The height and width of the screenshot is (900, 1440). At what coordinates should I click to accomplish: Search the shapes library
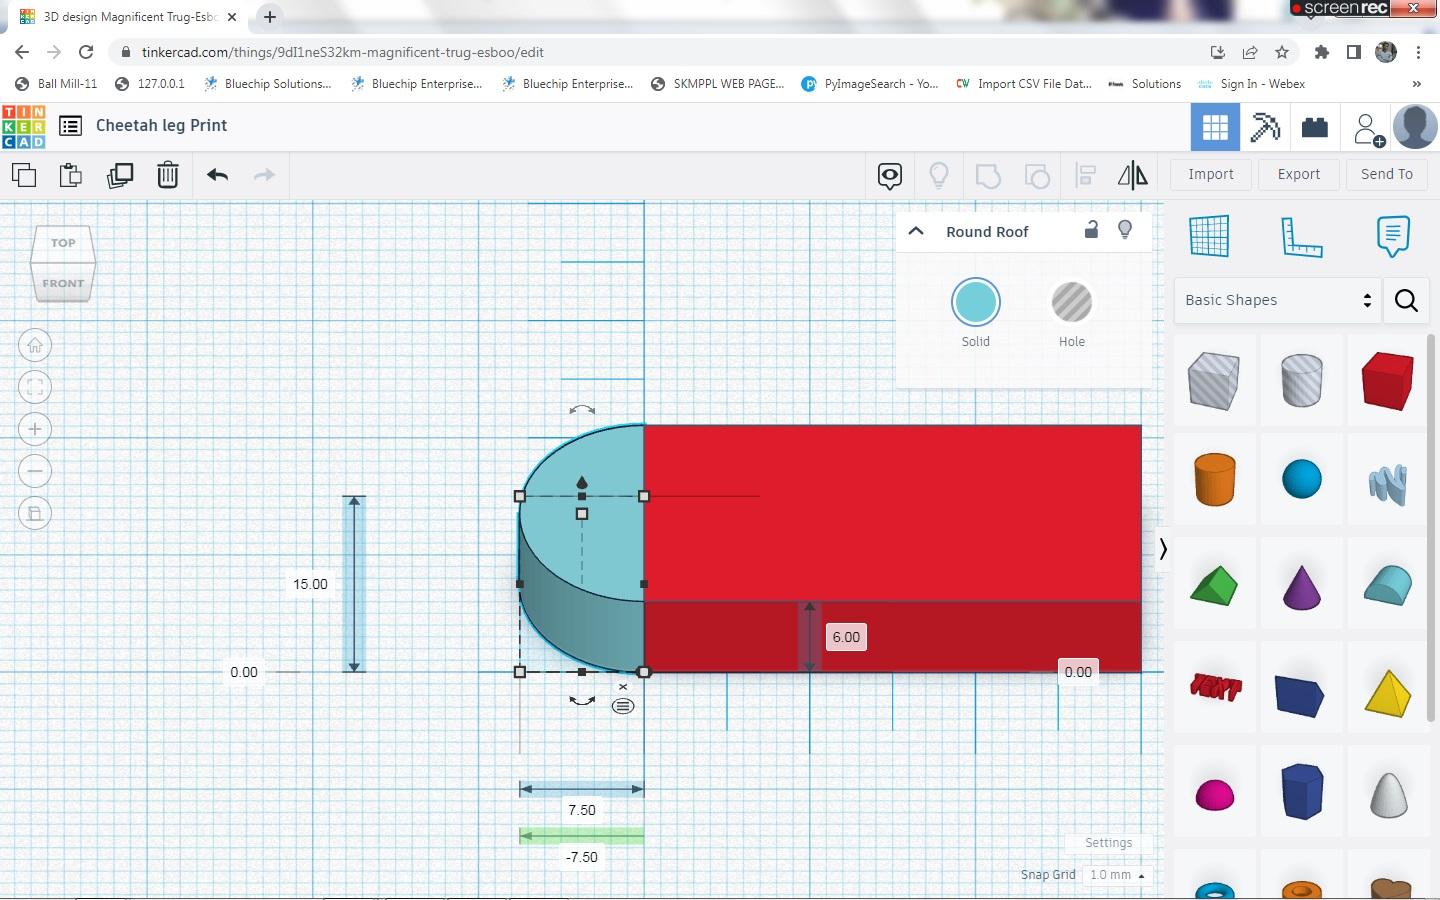pyautogui.click(x=1406, y=300)
